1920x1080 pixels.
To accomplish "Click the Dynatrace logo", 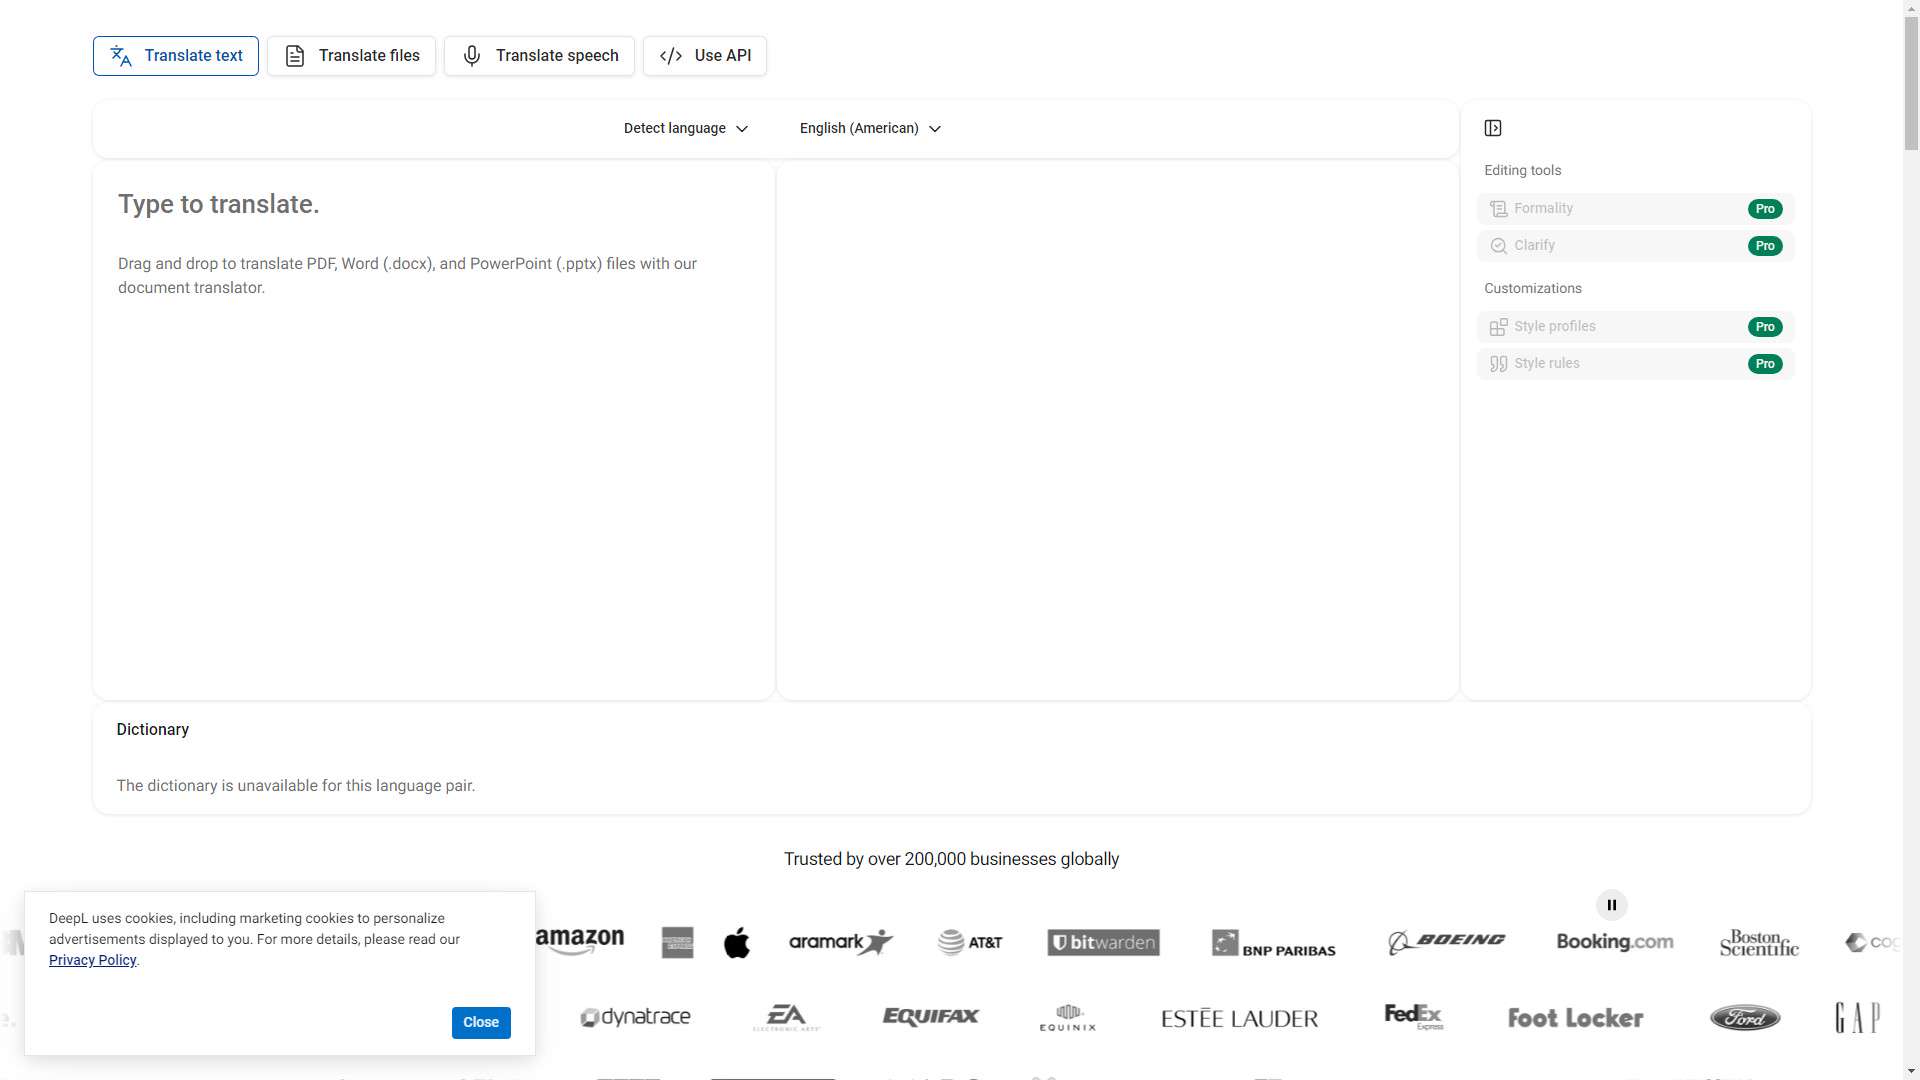I will (635, 1018).
